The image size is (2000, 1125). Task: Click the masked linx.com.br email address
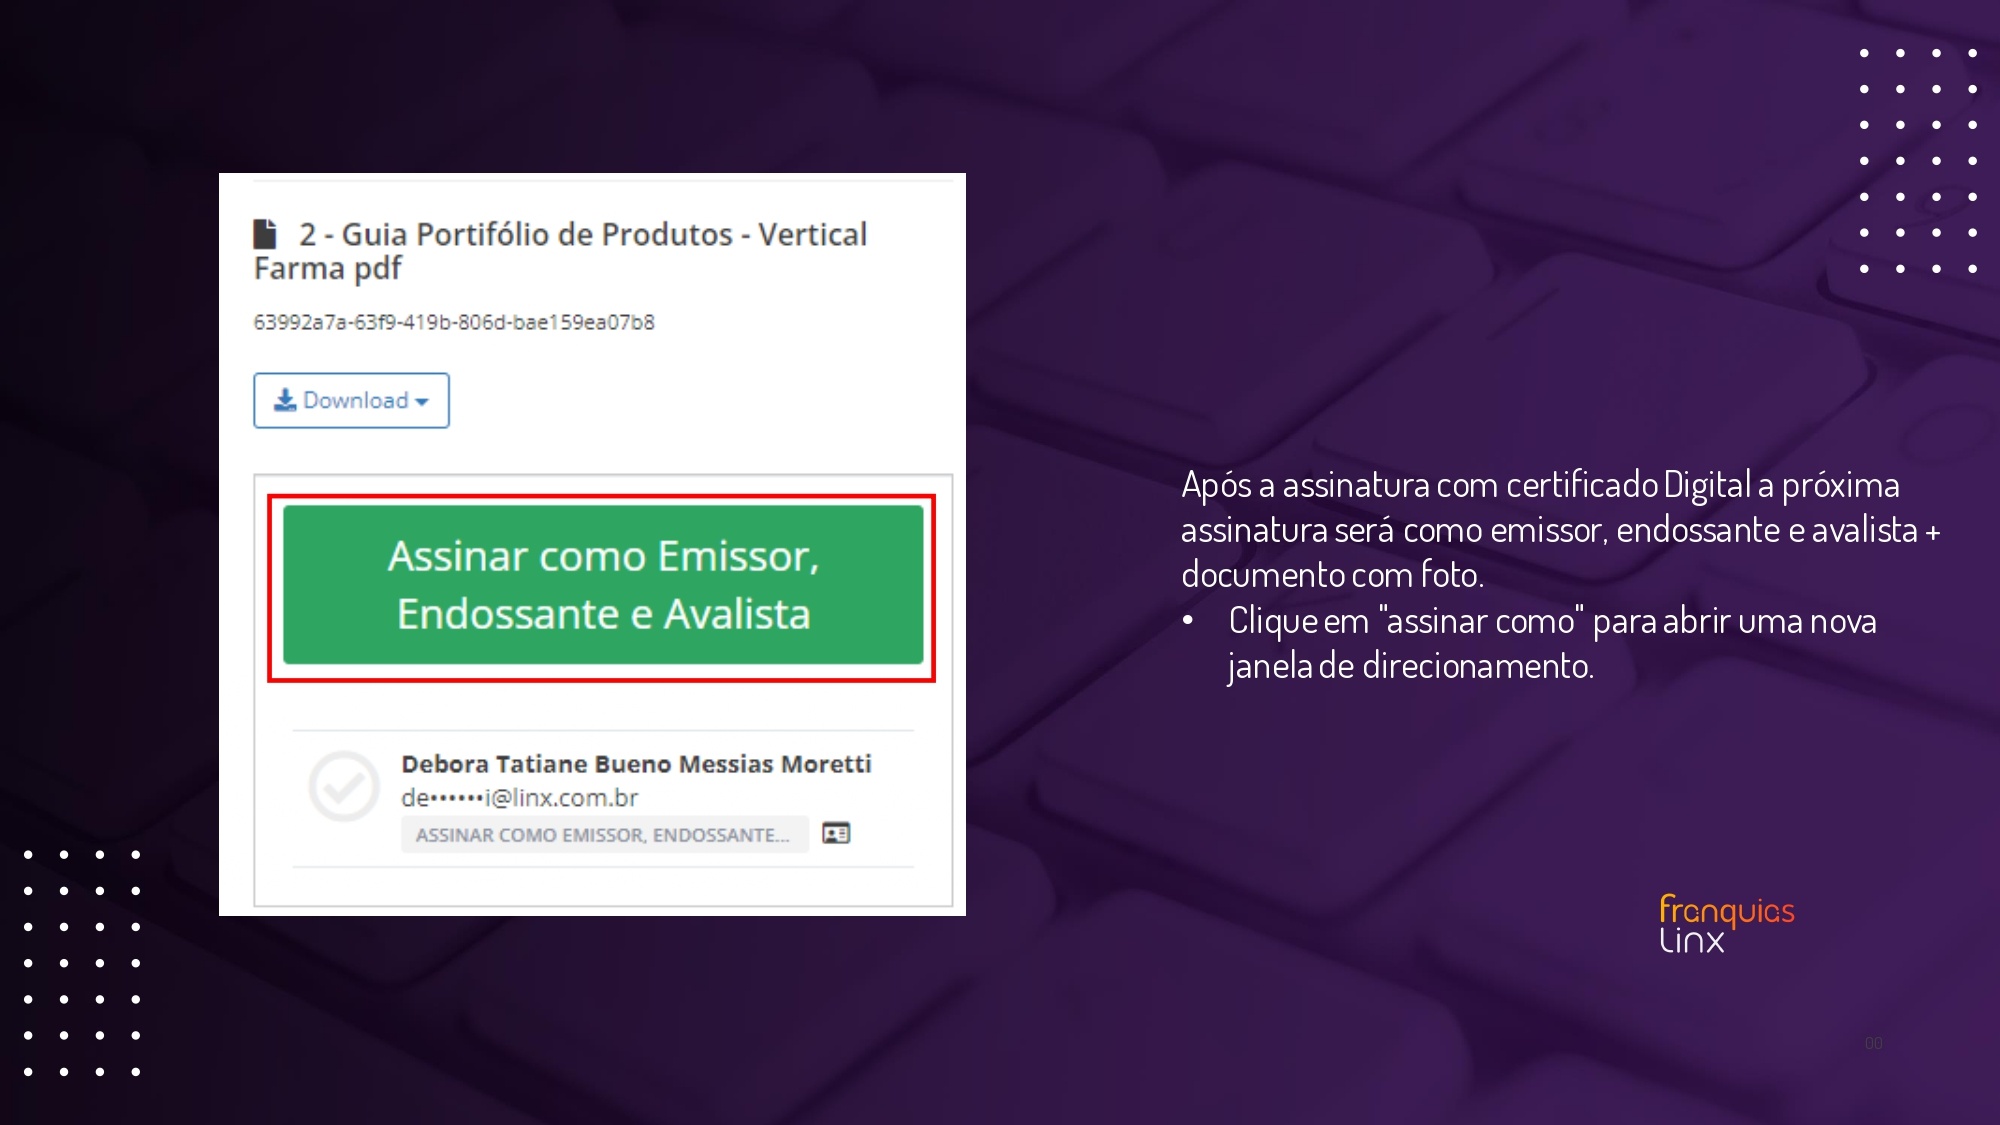pos(519,798)
